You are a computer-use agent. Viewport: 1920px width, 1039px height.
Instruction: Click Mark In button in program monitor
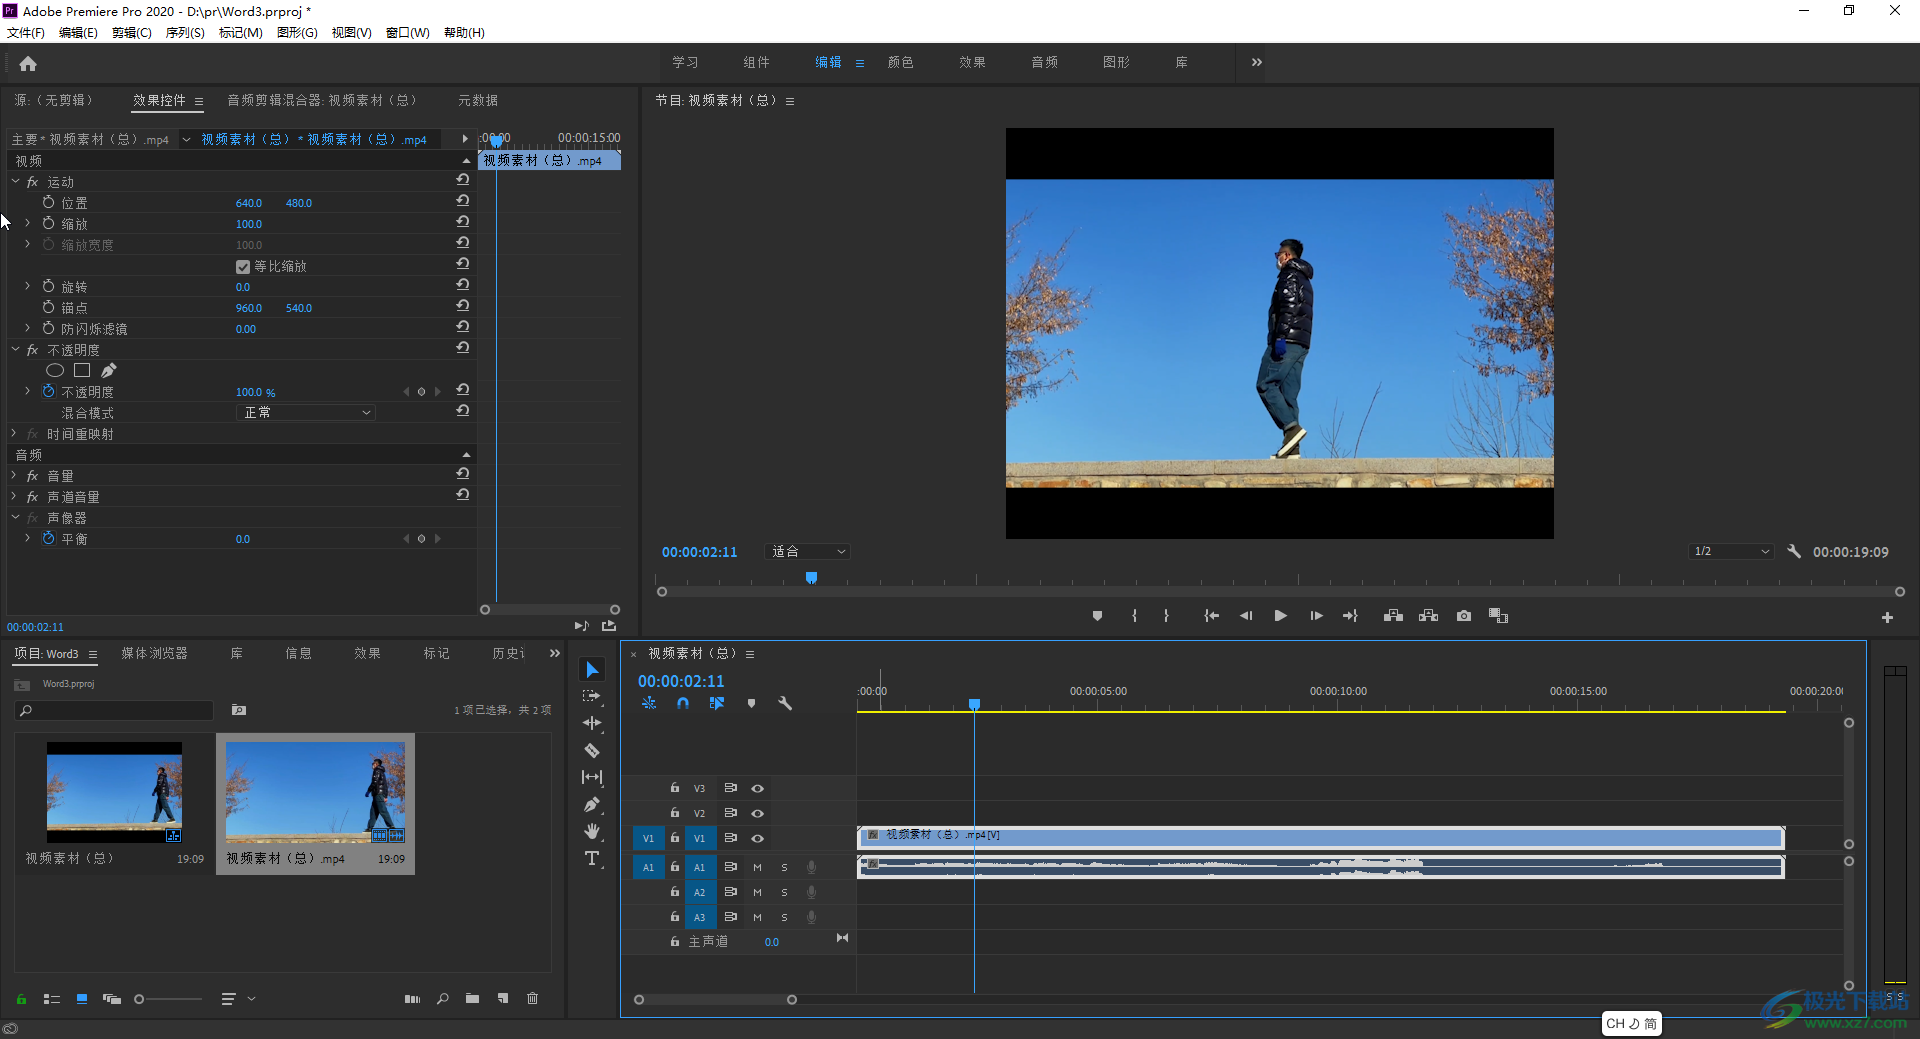click(1134, 616)
